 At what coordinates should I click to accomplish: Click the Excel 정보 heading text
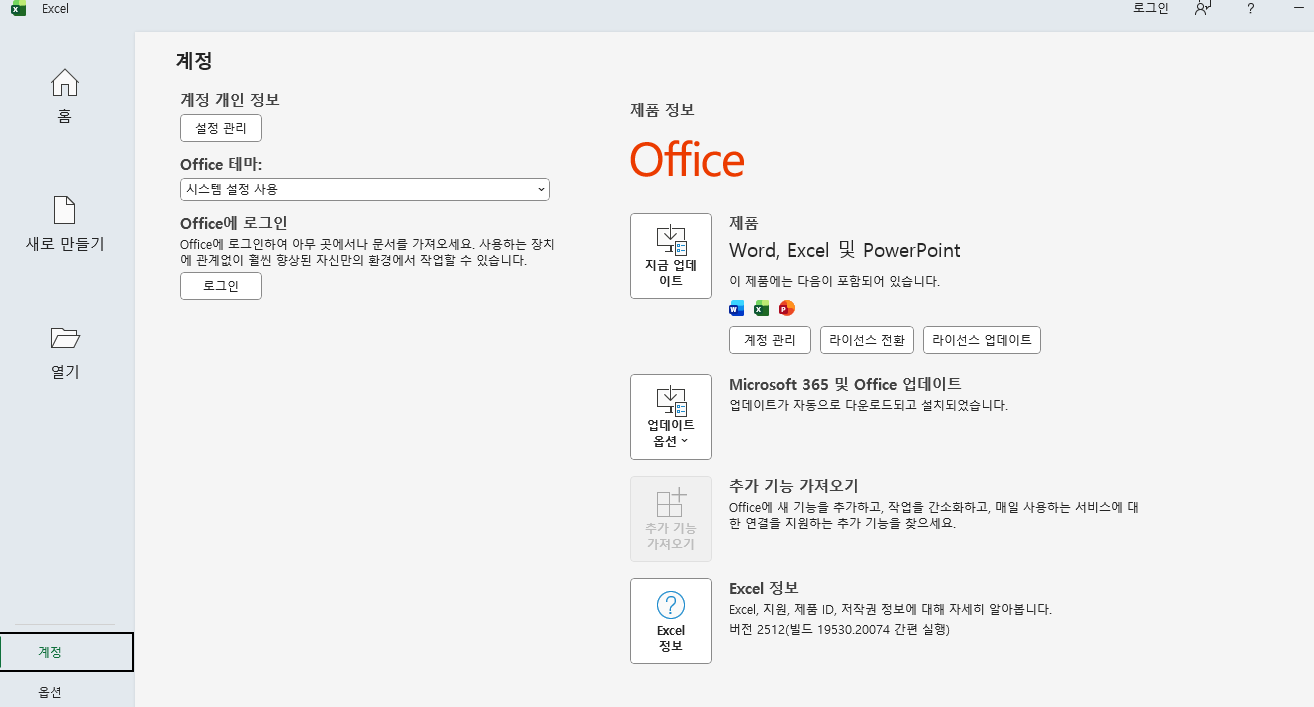pos(764,588)
